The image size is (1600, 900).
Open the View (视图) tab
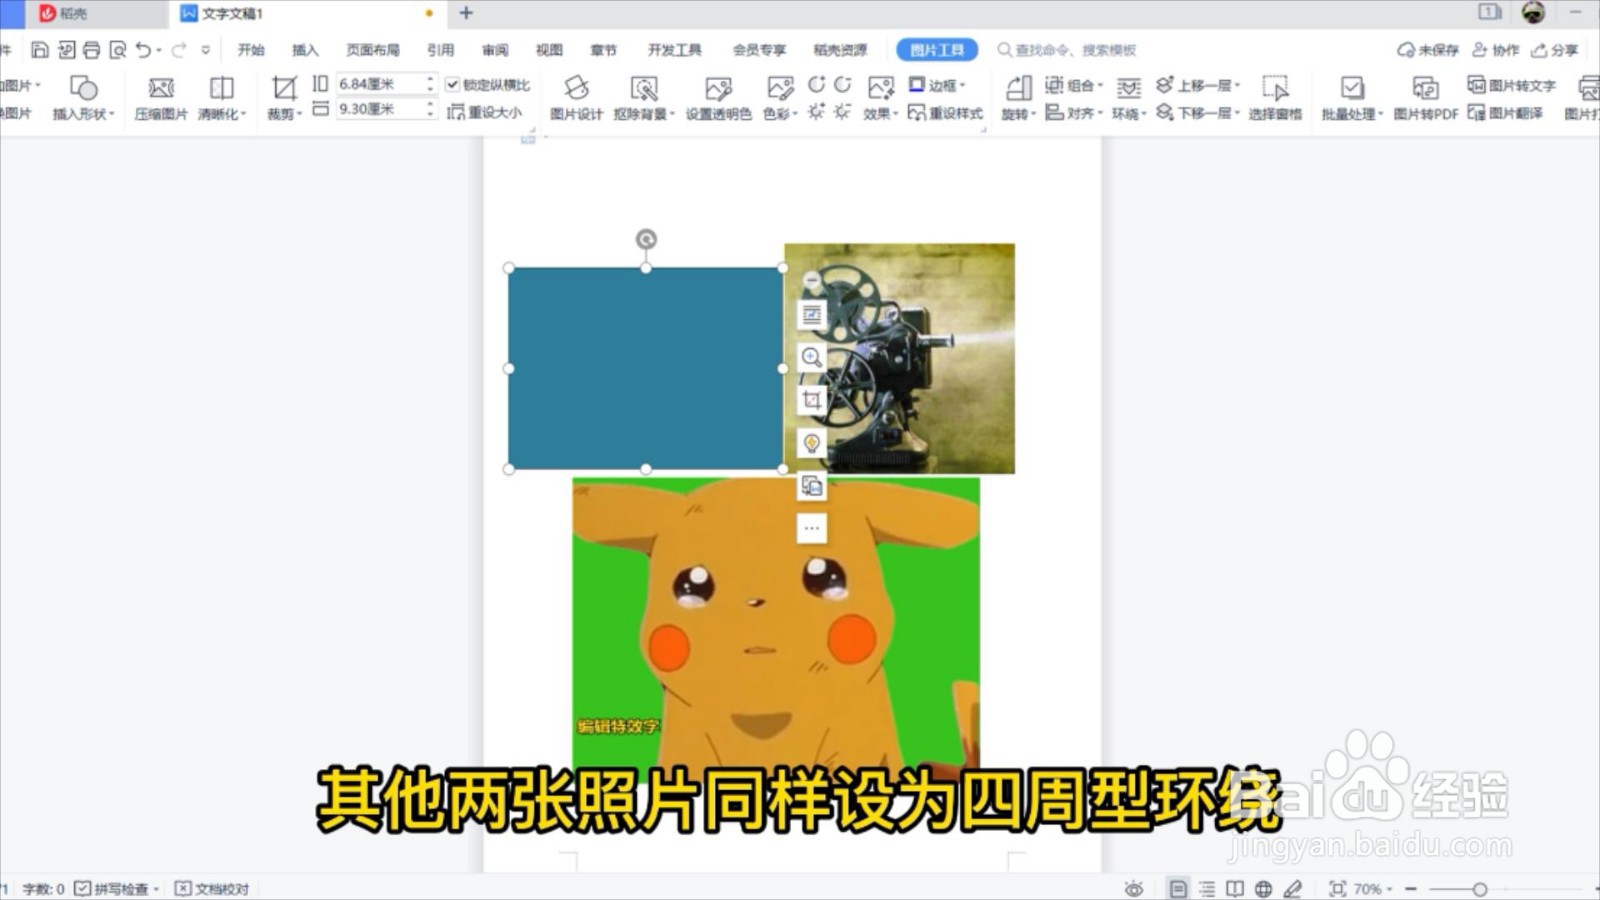549,49
